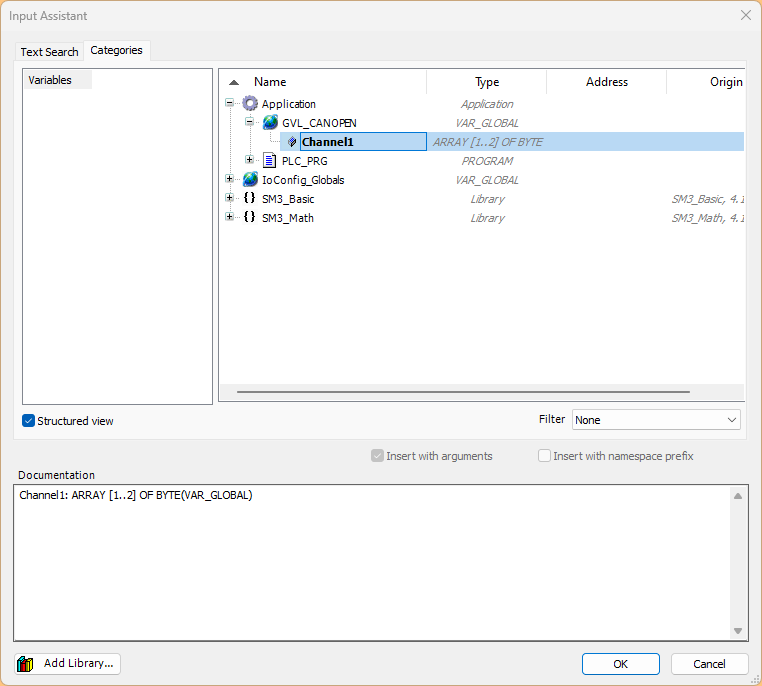762x686 pixels.
Task: Click the GVL_CANOPEN globe icon
Action: coord(270,122)
